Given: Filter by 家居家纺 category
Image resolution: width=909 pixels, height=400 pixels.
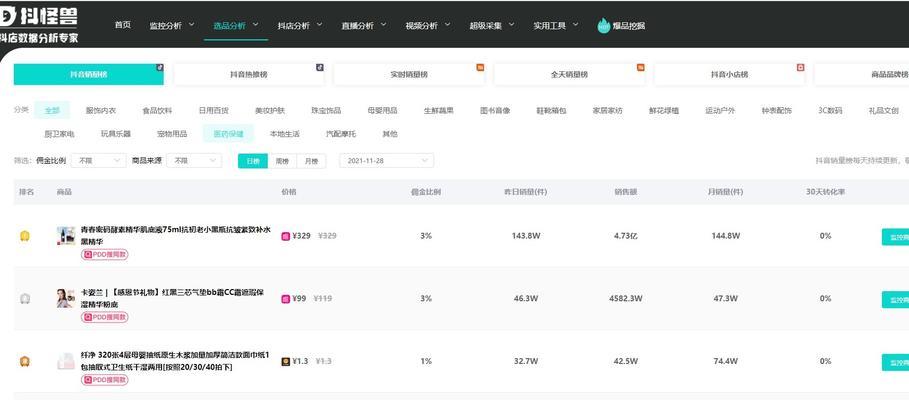Looking at the screenshot, I should 608,110.
